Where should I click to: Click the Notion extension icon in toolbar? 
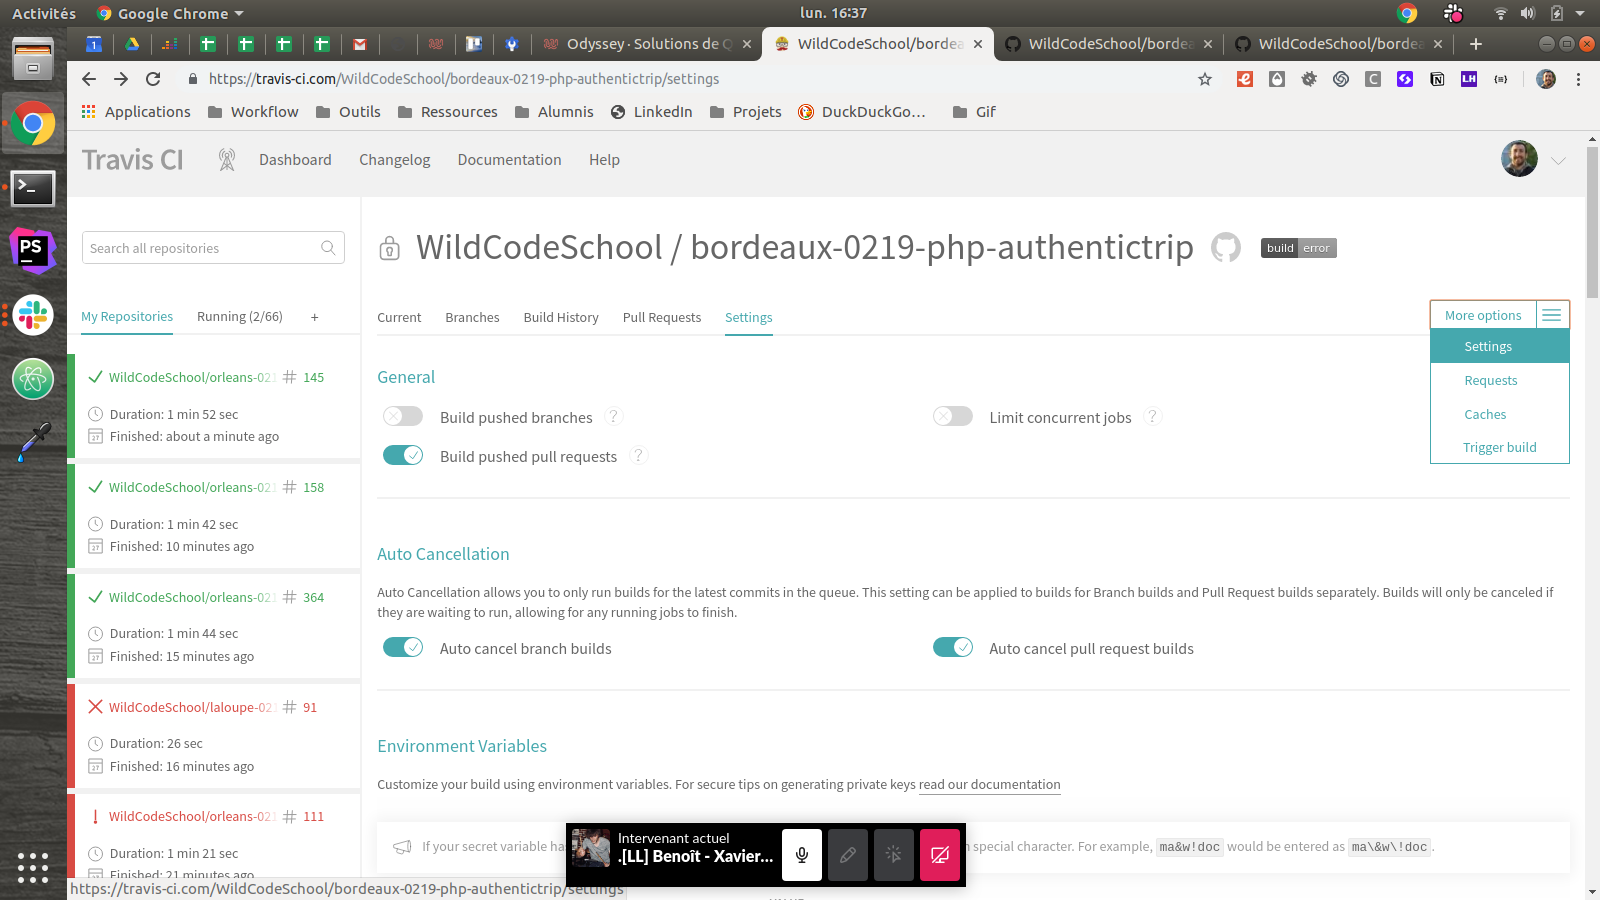point(1437,79)
